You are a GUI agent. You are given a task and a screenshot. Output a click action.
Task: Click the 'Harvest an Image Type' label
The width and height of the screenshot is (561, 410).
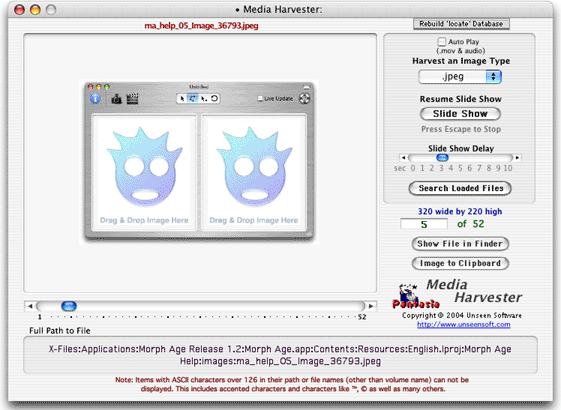pyautogui.click(x=461, y=61)
